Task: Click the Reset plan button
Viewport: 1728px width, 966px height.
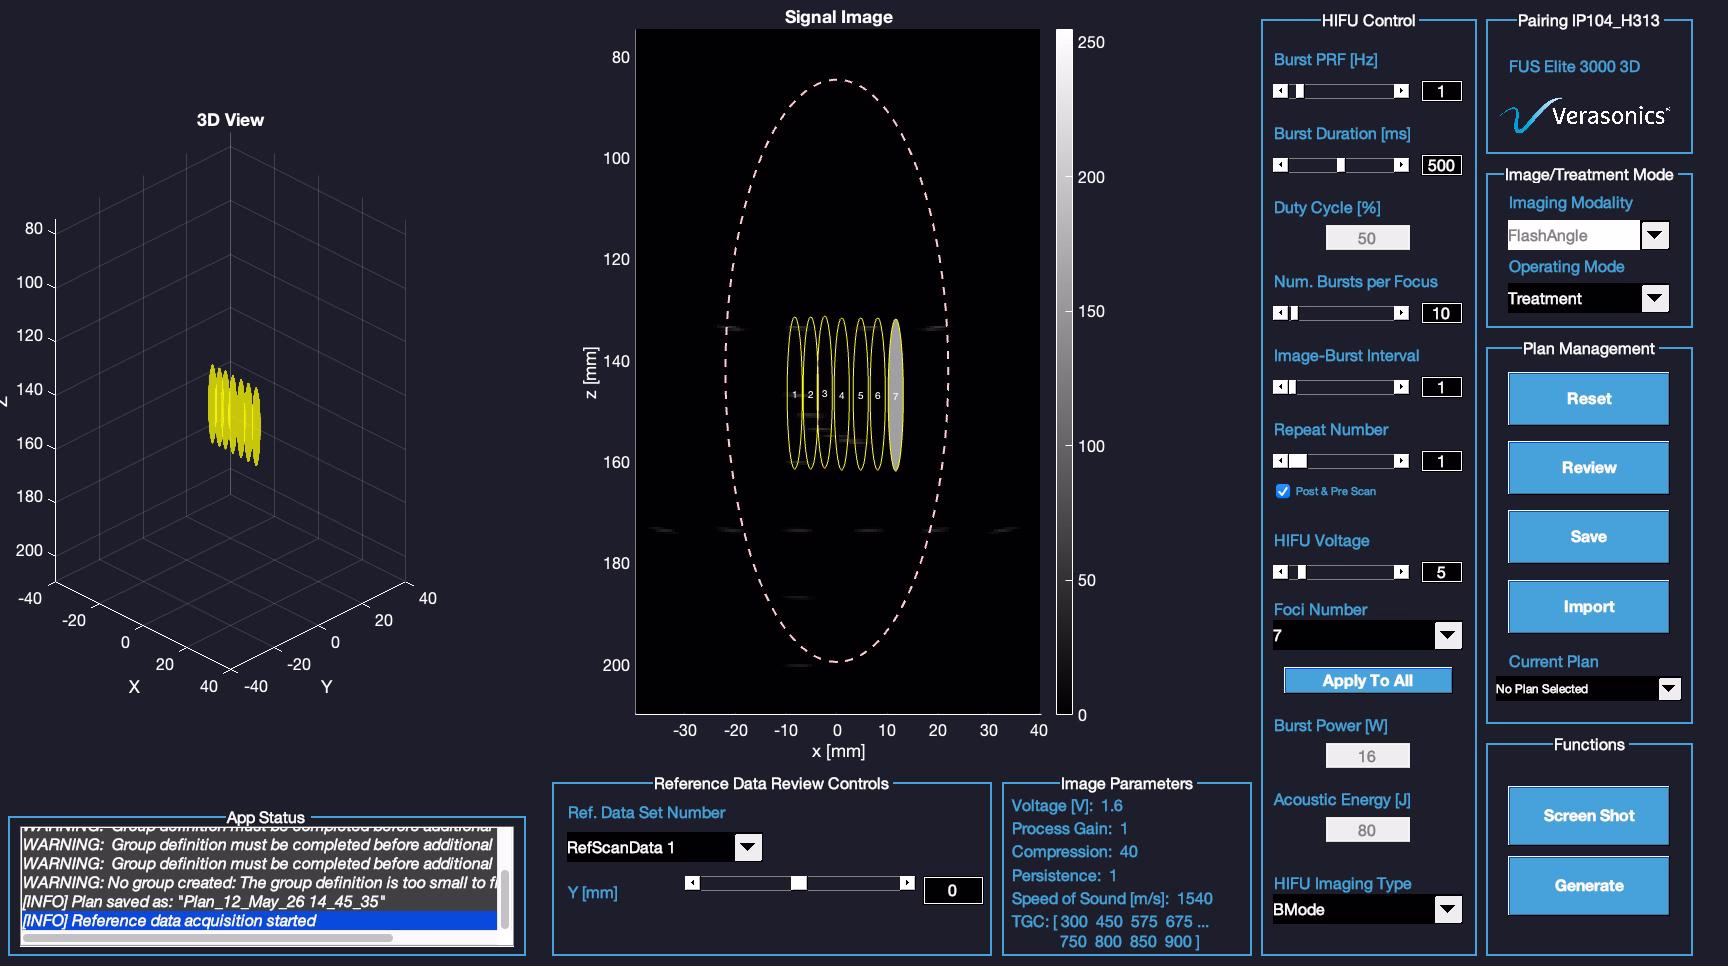Action: click(x=1588, y=398)
